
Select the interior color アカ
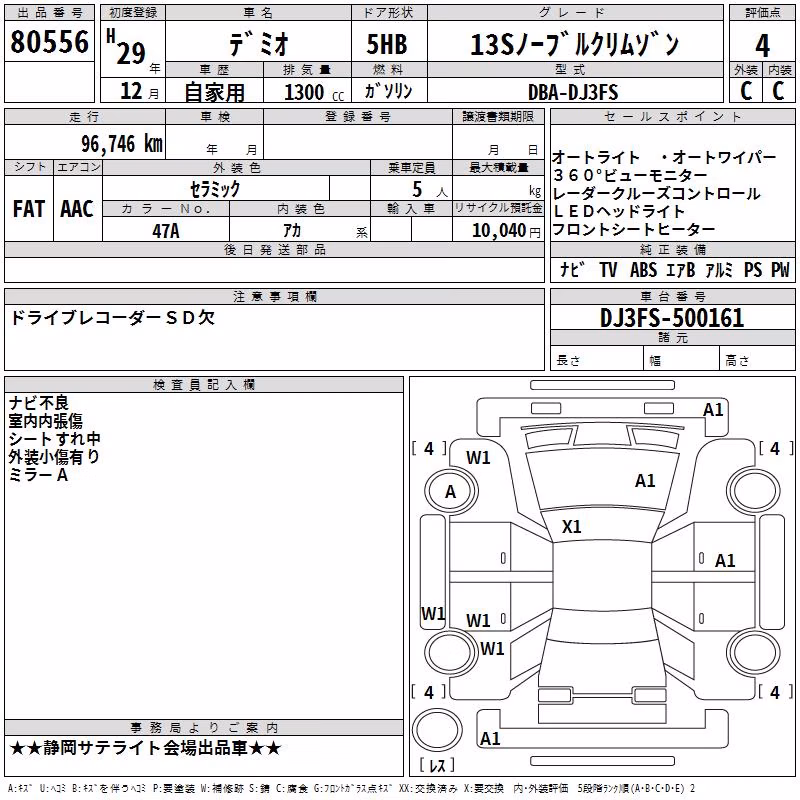(292, 230)
